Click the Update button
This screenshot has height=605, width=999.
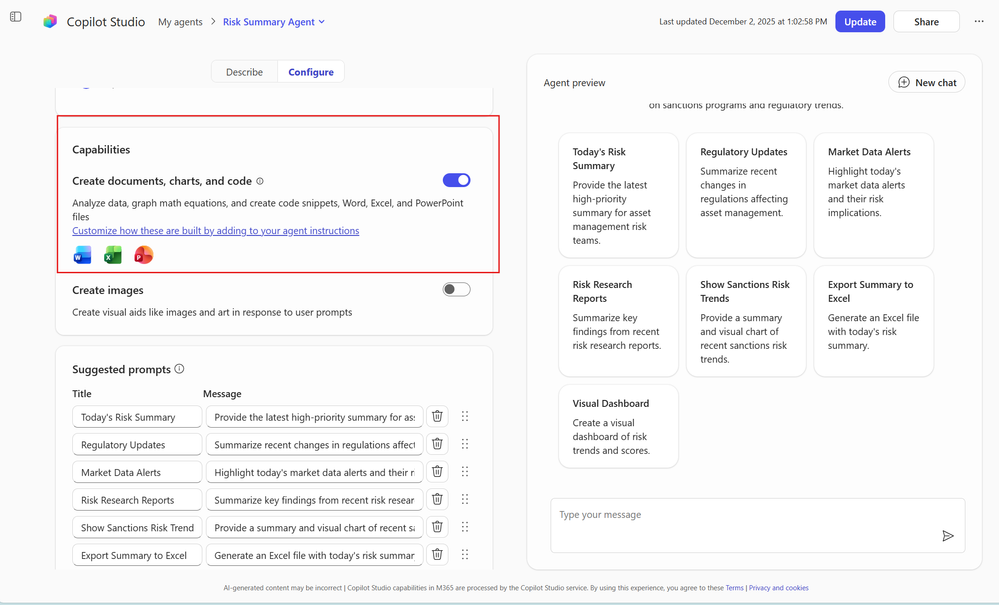[x=859, y=21]
